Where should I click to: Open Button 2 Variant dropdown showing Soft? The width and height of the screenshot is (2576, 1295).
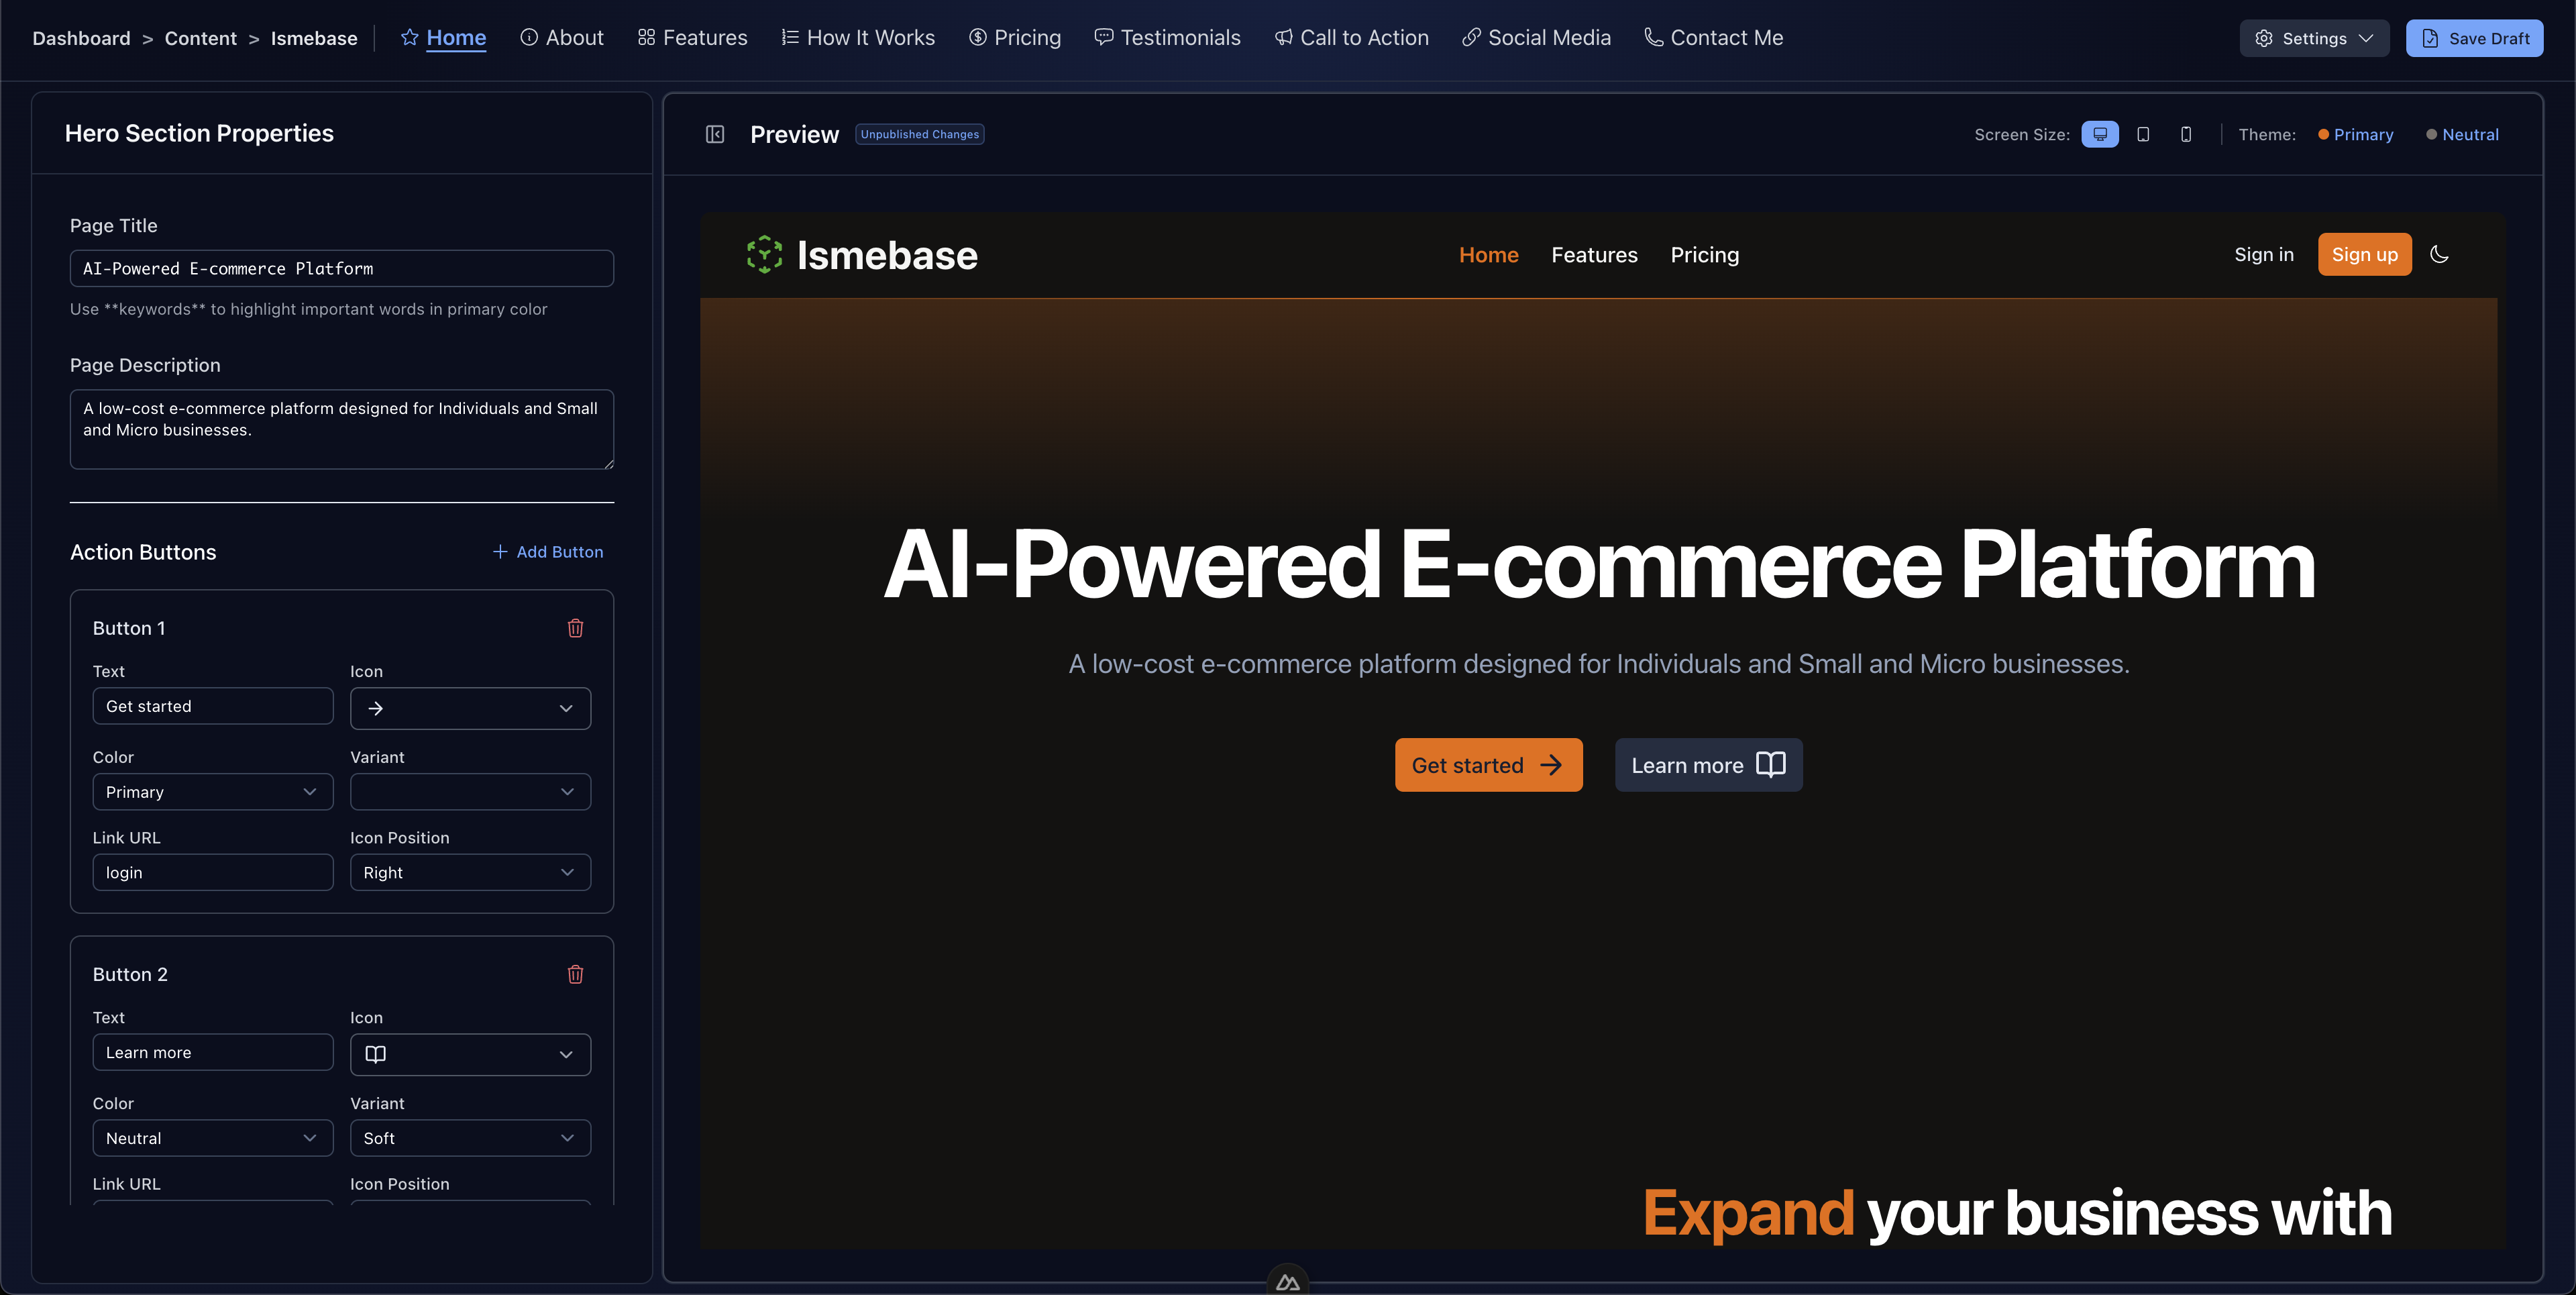tap(470, 1138)
